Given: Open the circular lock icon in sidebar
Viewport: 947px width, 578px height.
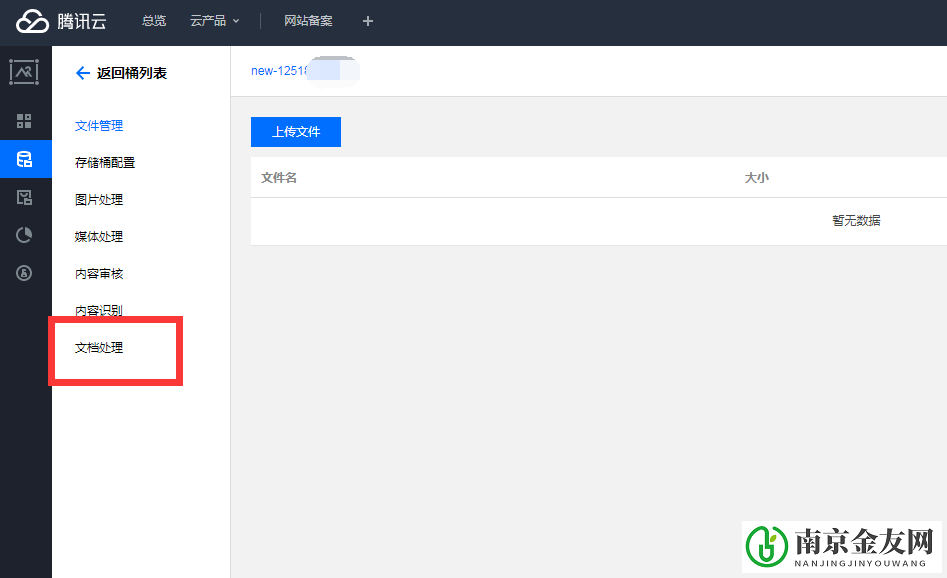Looking at the screenshot, I should [x=24, y=272].
